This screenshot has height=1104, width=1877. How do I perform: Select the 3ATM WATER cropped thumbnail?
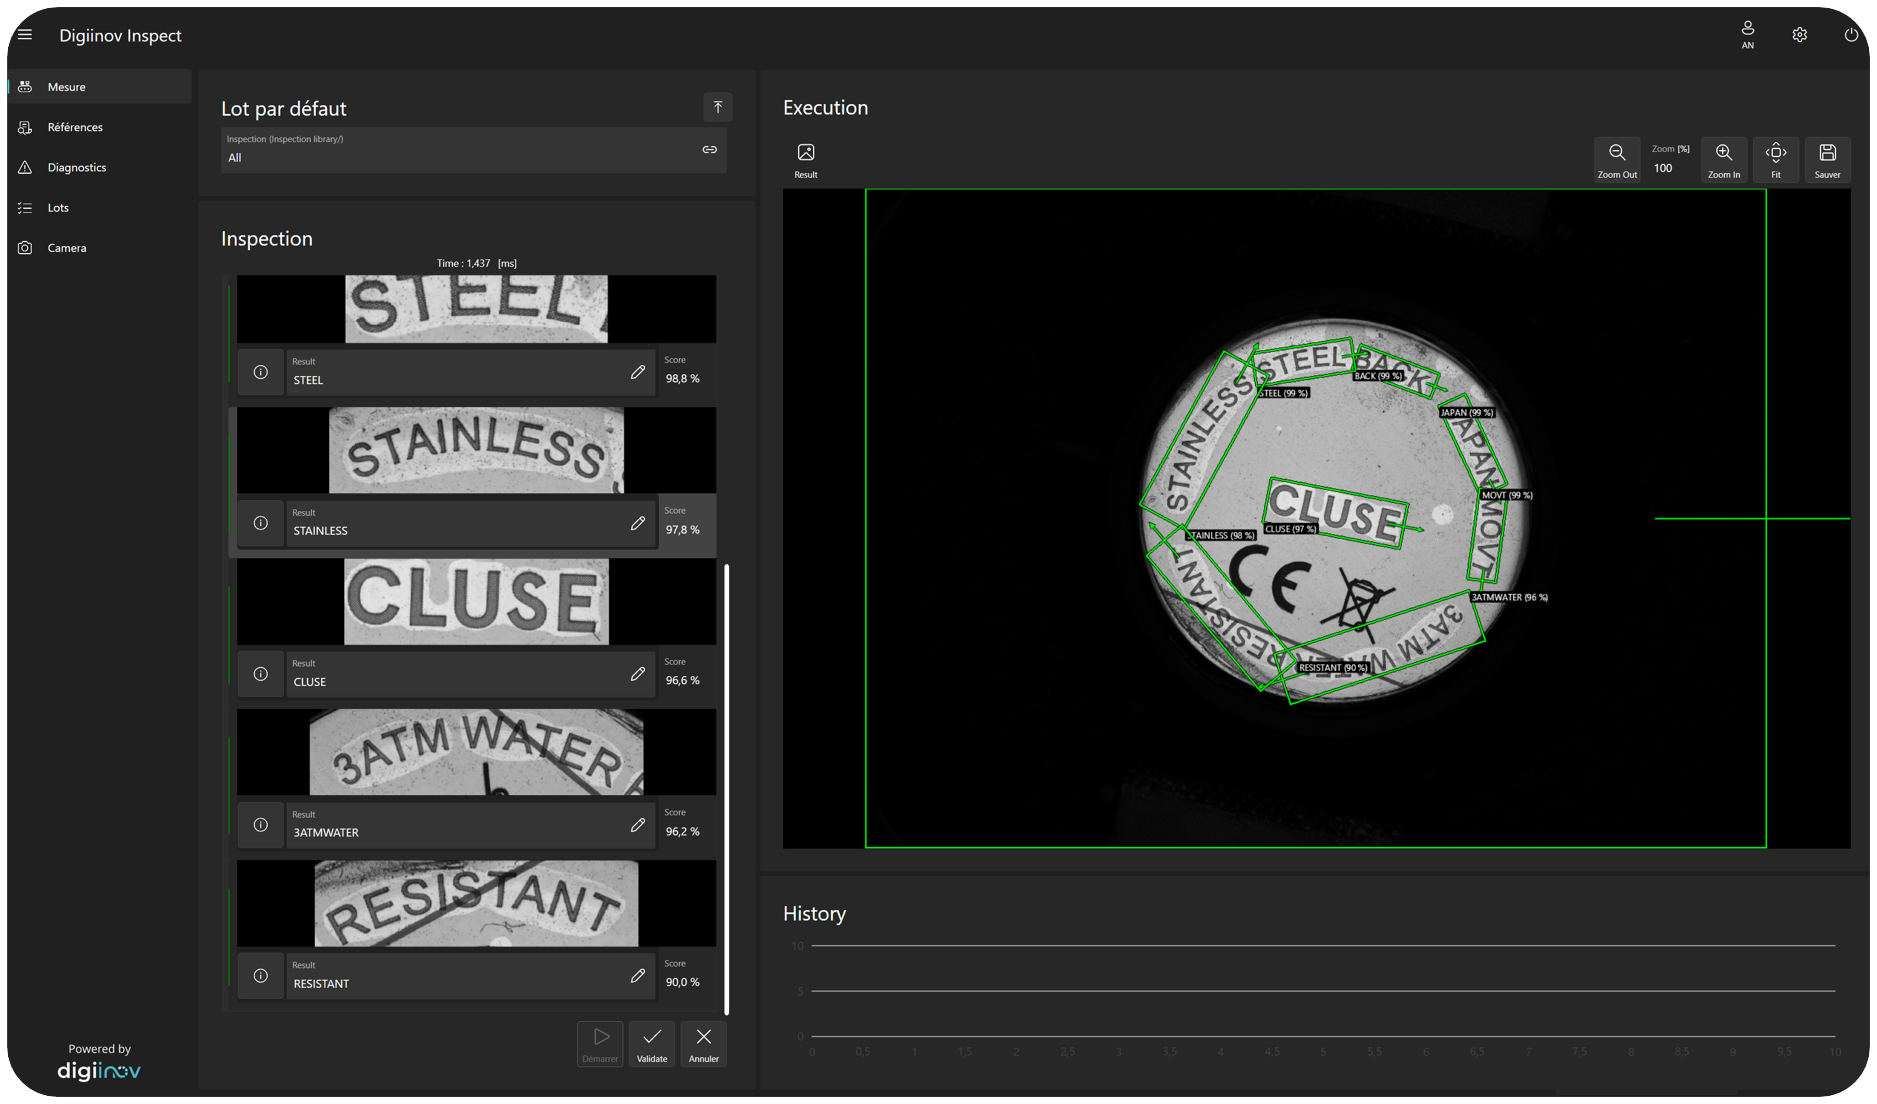(x=476, y=752)
